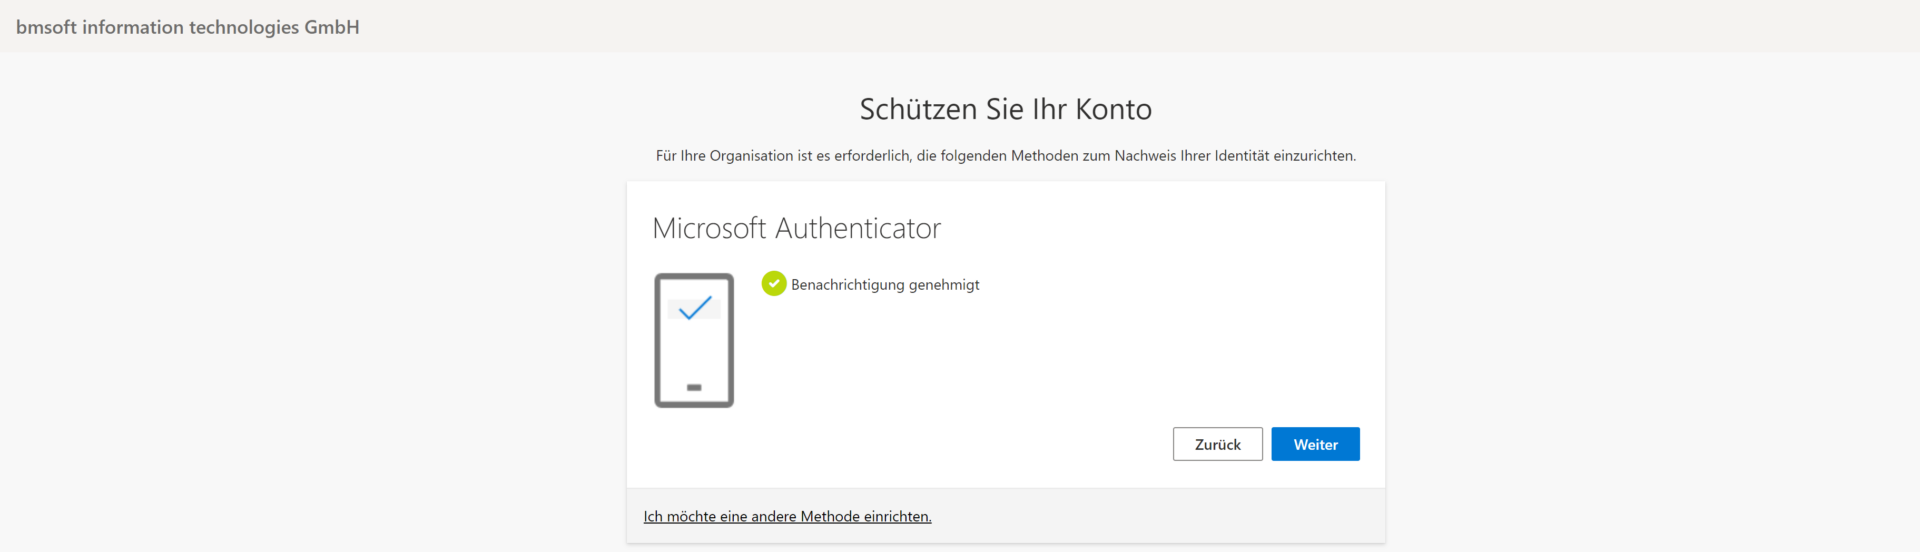
Task: Go back with the Zurück button
Action: (x=1217, y=444)
